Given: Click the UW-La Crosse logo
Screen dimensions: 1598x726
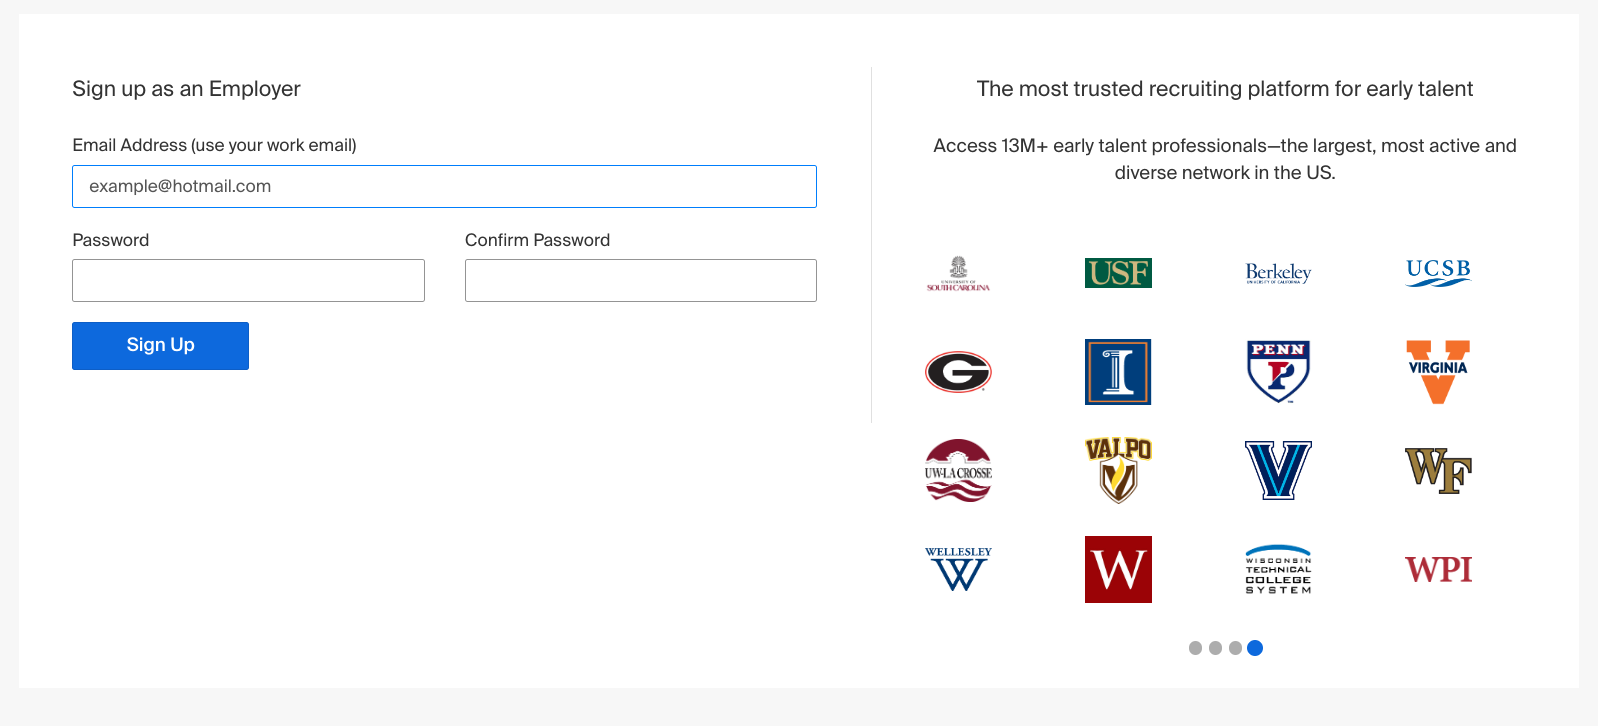Looking at the screenshot, I should coord(958,470).
